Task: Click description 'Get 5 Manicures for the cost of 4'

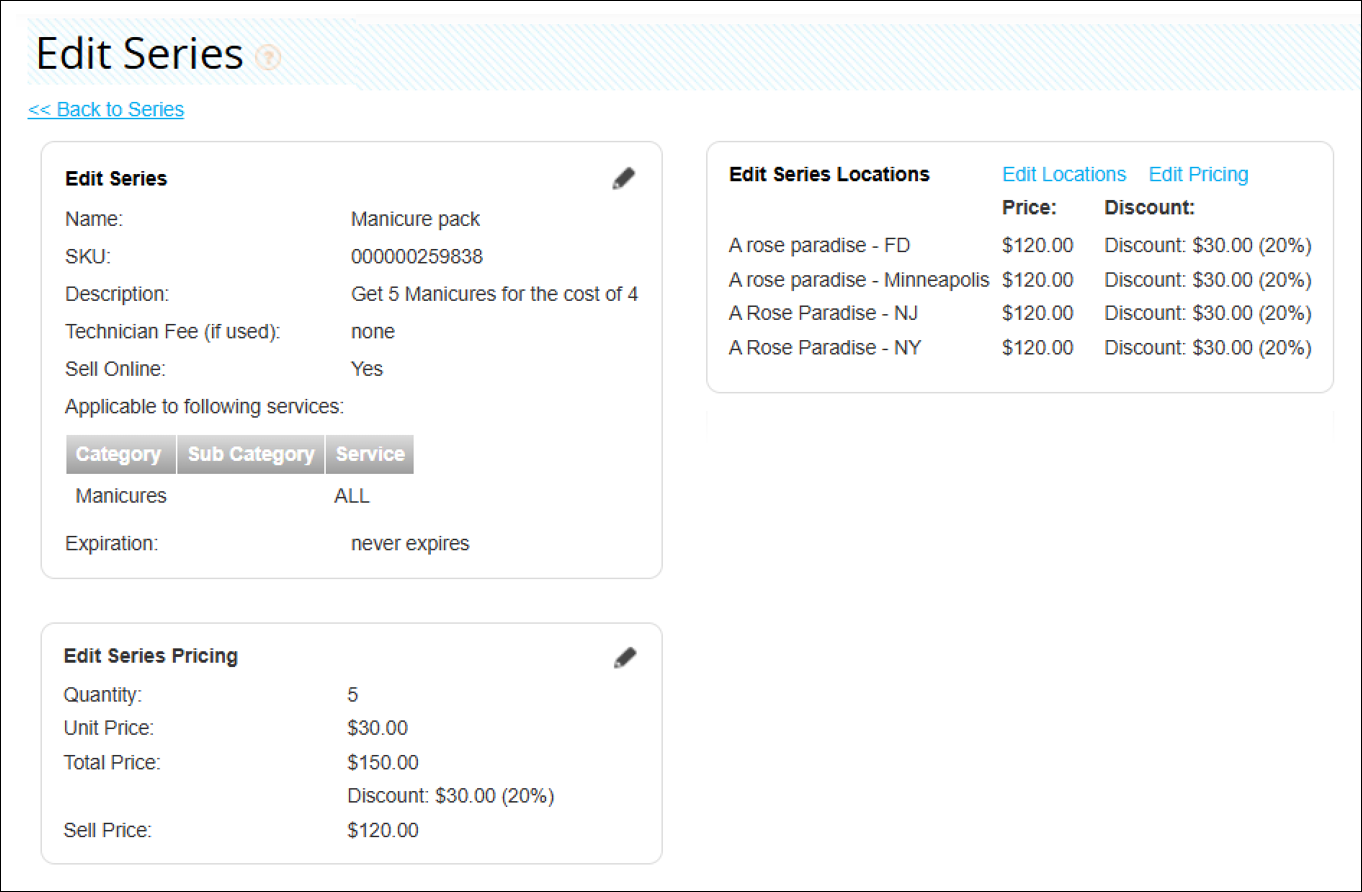Action: tap(495, 295)
